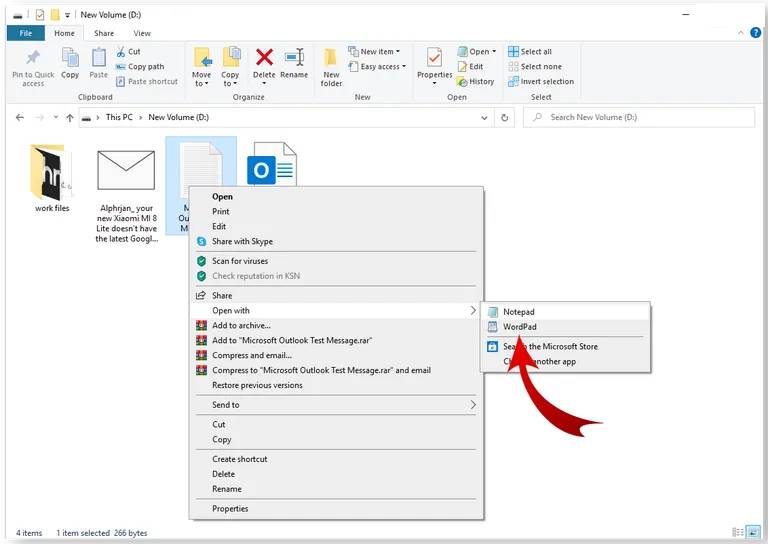Screen dimensions: 768x544
Task: Choose Properties in the context menu
Action: point(336,508)
